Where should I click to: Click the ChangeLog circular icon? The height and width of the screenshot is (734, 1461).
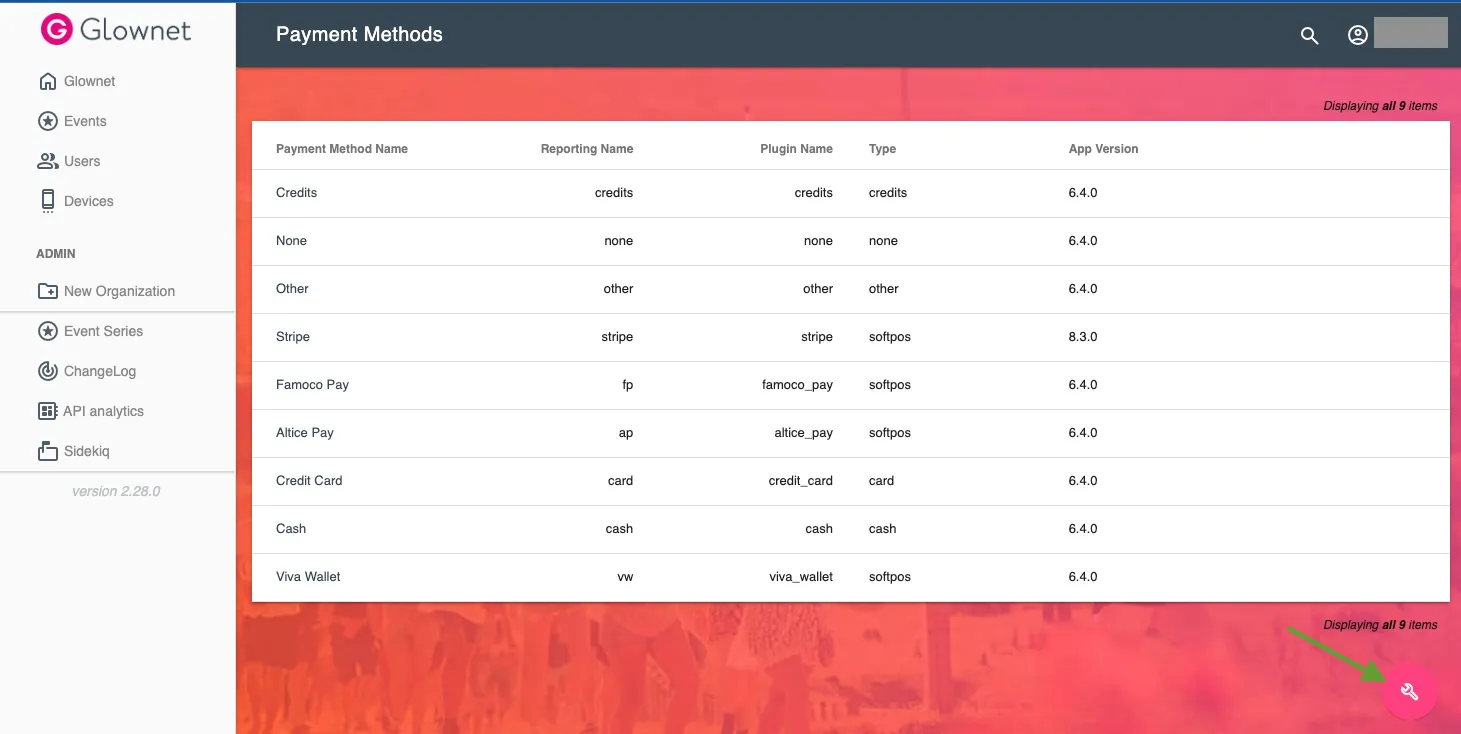coord(47,371)
